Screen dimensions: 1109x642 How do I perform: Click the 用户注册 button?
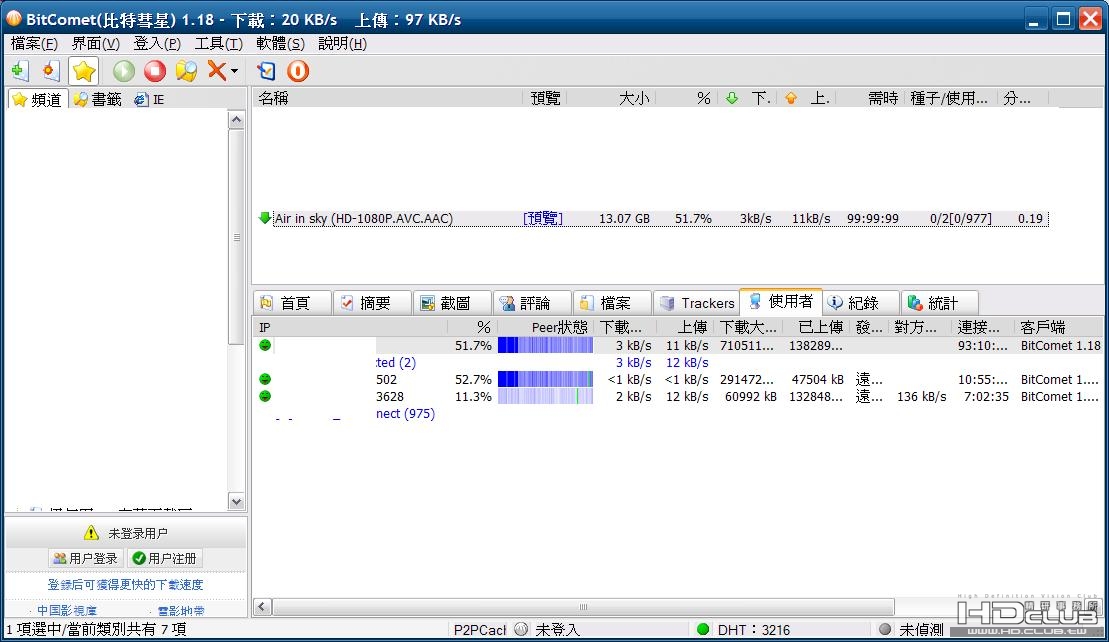point(165,559)
